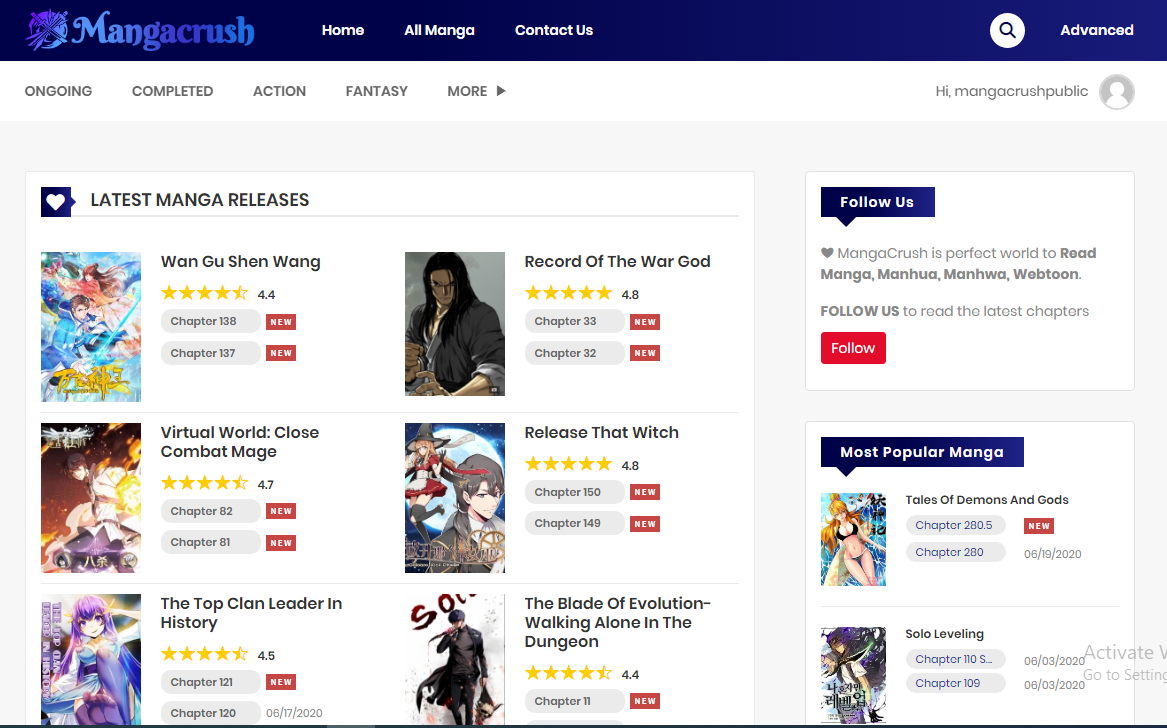Click the Mangacrush logo

point(140,31)
